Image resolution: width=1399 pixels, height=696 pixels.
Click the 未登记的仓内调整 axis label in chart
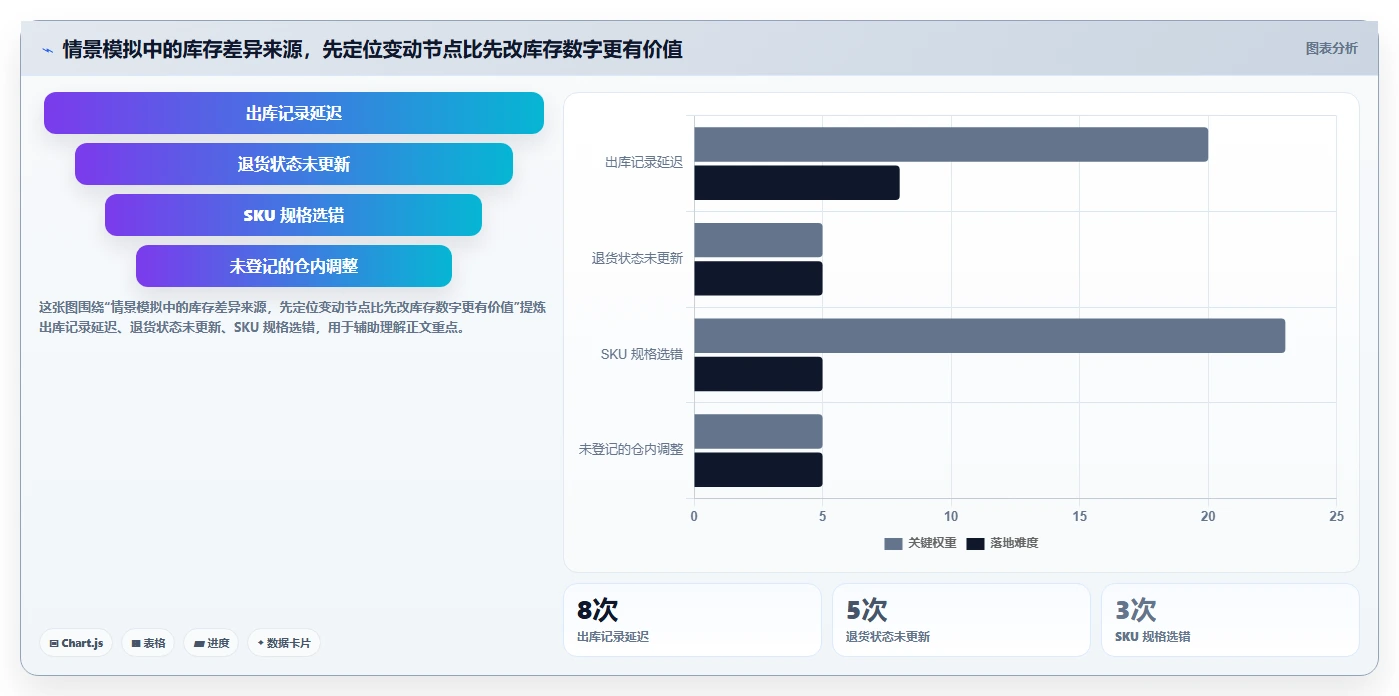pos(631,450)
